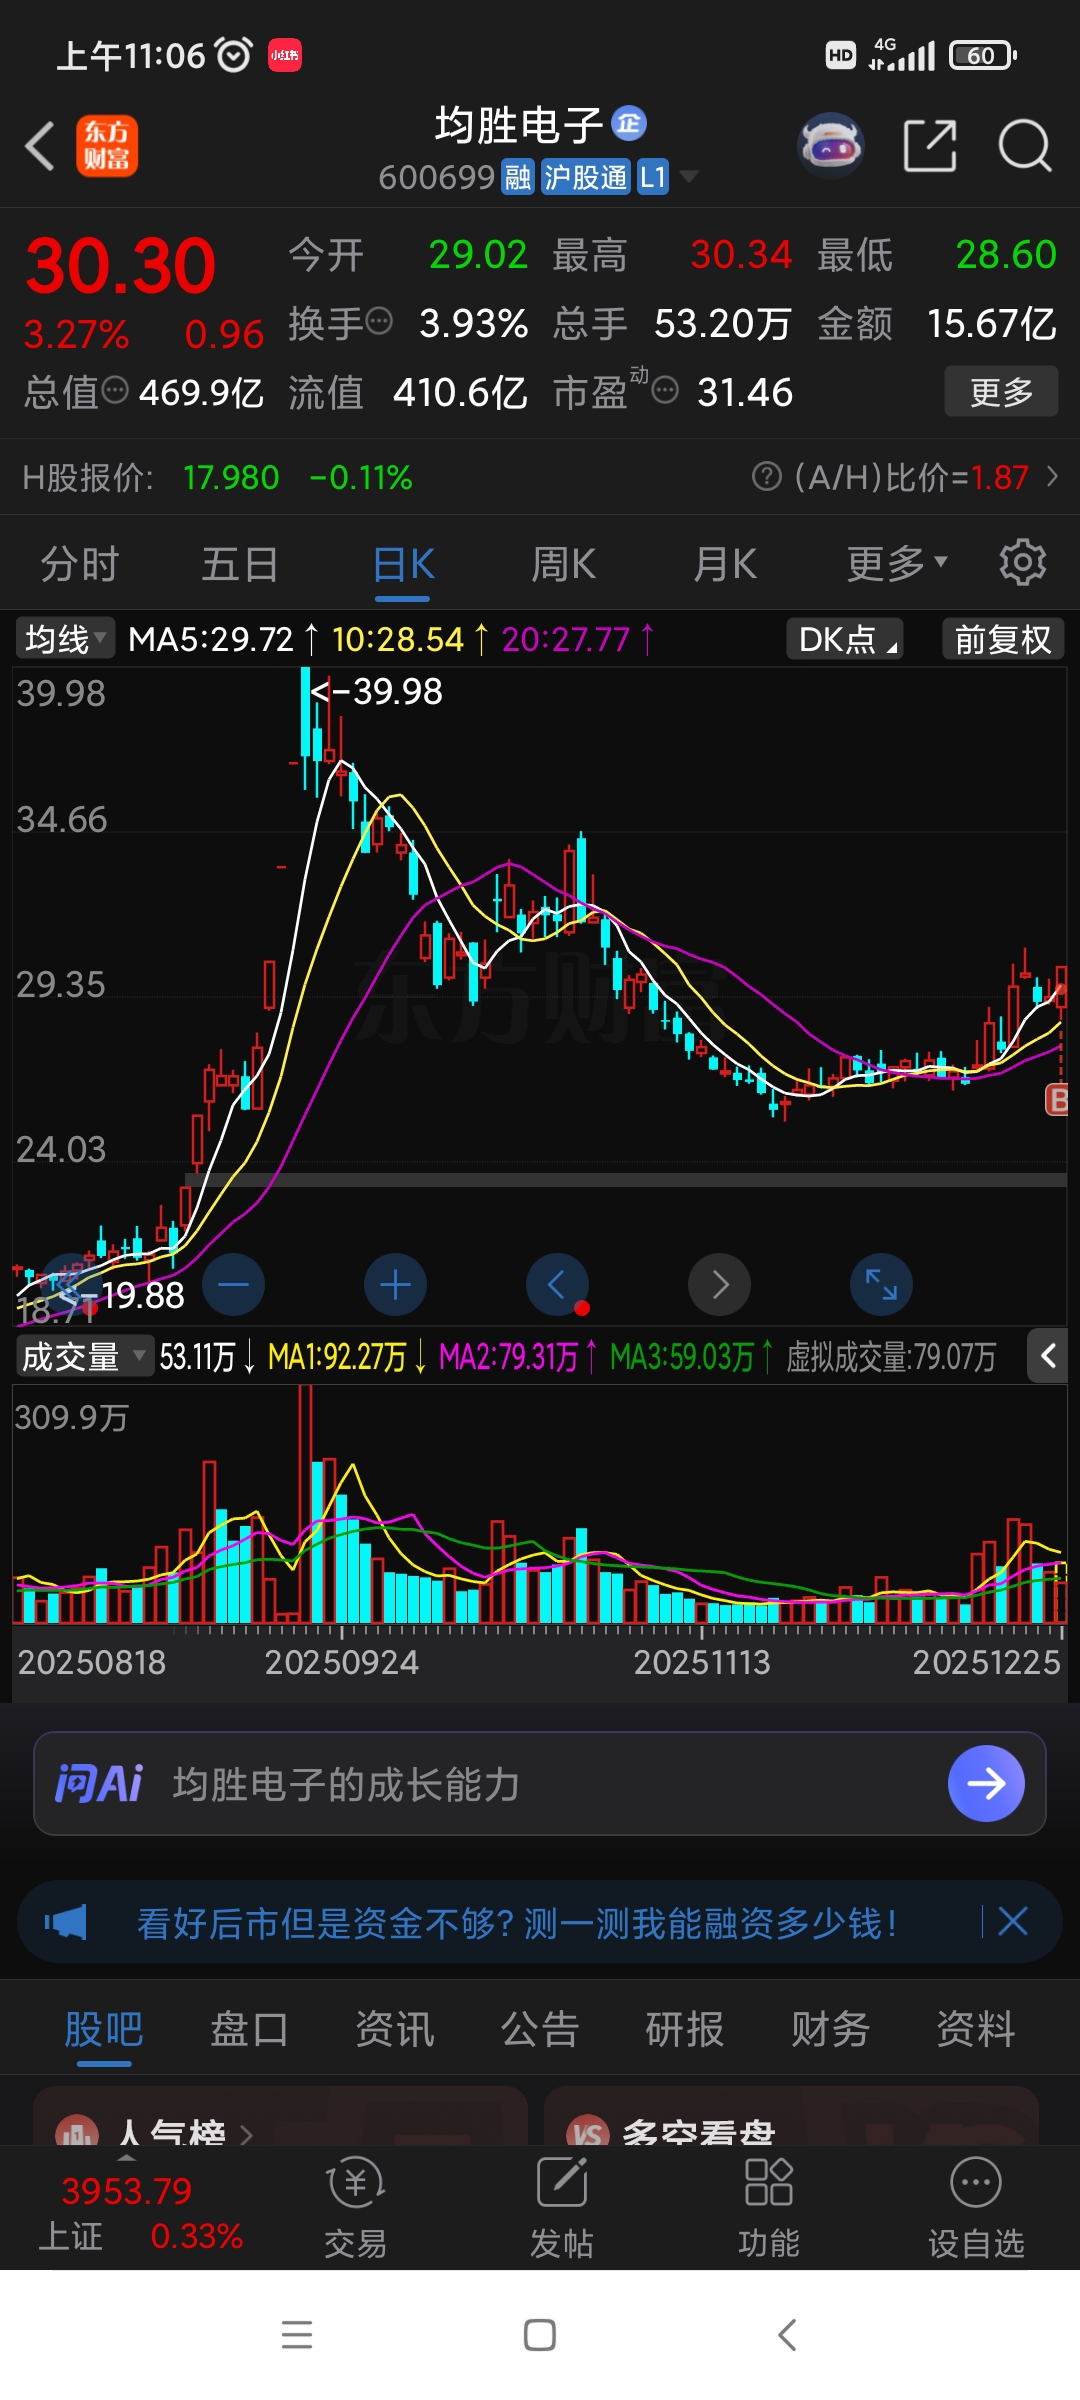Open the 东方财富 orange logo icon
This screenshot has height=2400, width=1080.
click(x=107, y=146)
